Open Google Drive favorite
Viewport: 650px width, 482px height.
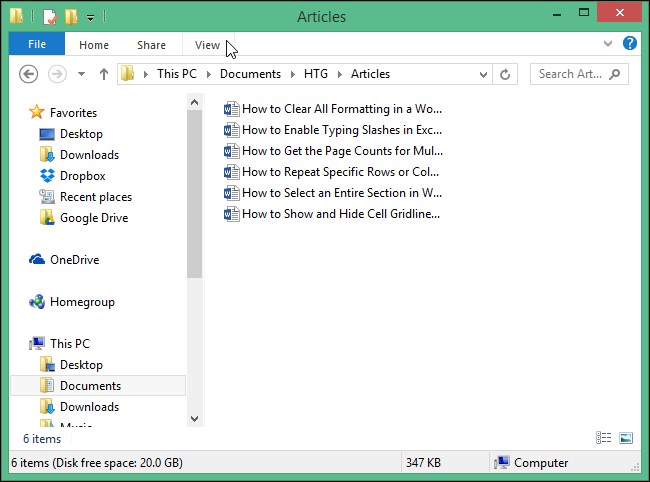point(94,218)
